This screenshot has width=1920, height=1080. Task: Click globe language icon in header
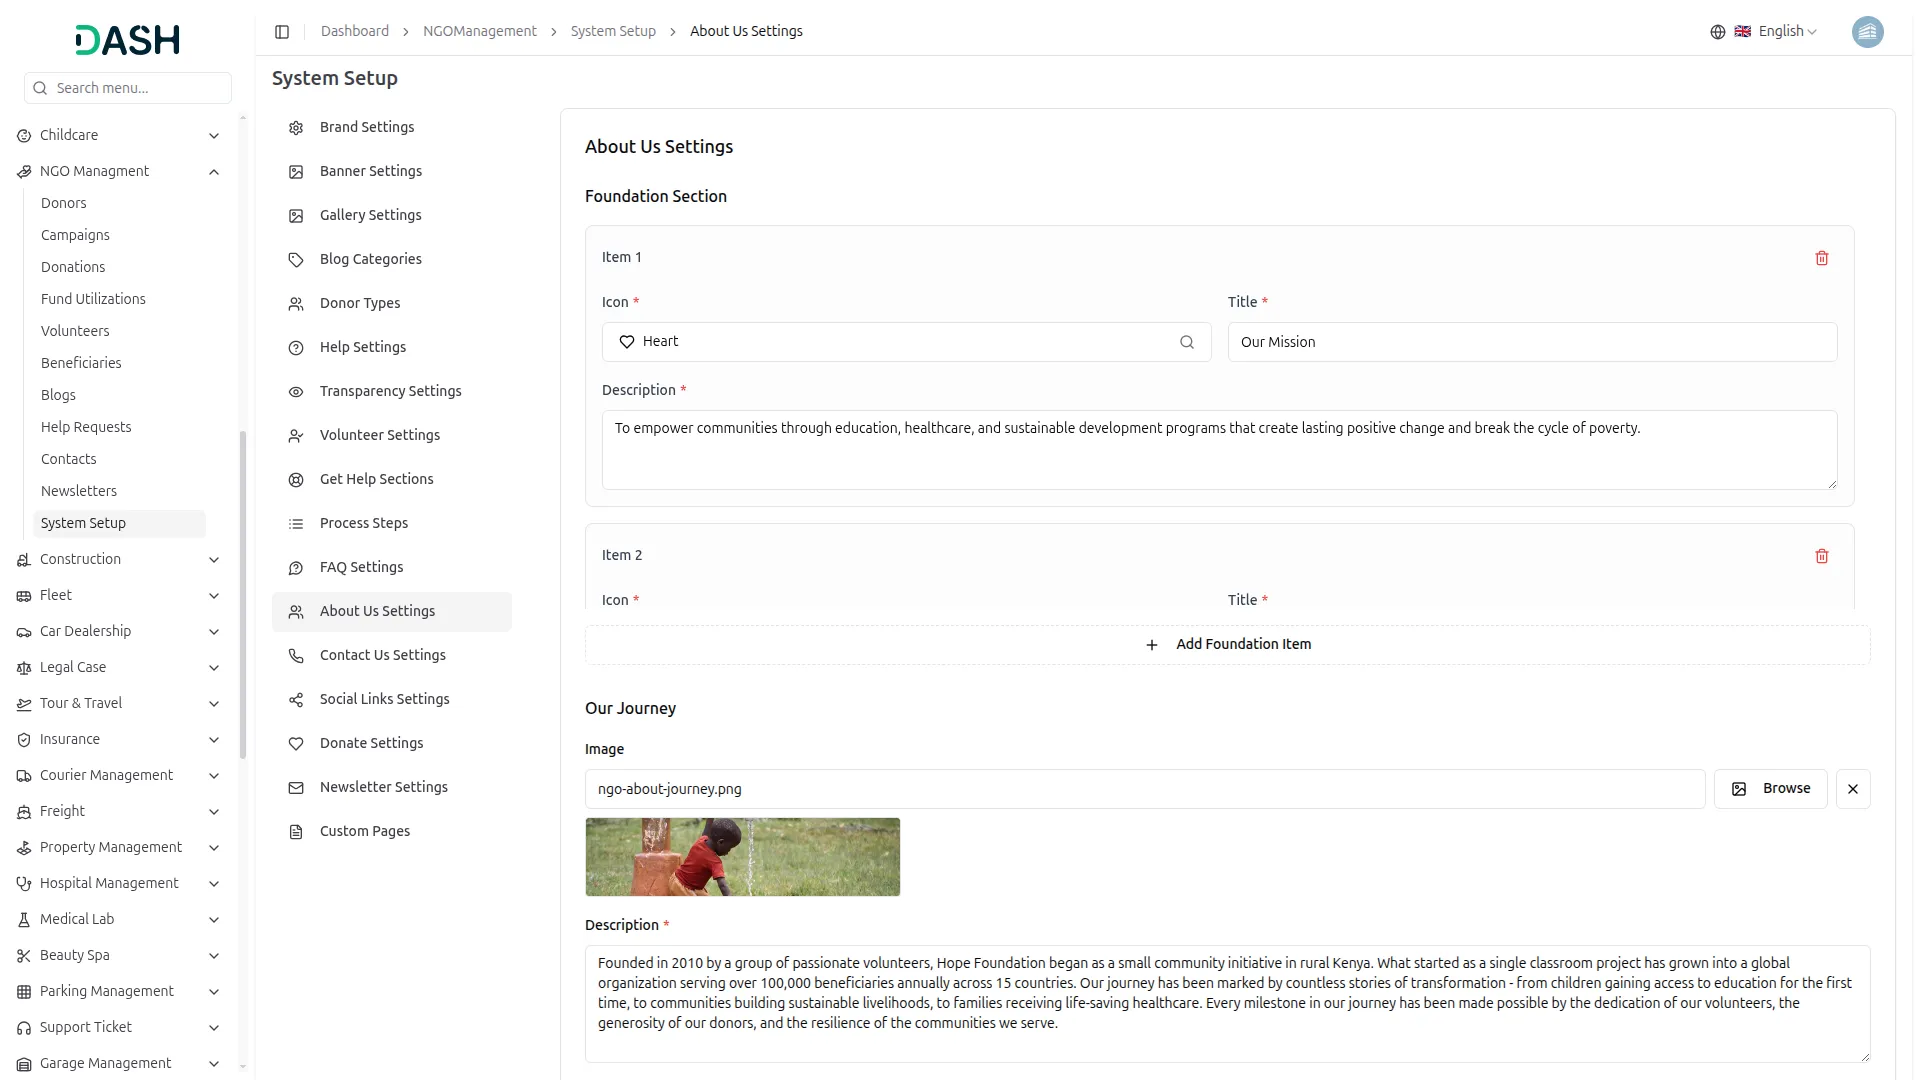pyautogui.click(x=1717, y=32)
